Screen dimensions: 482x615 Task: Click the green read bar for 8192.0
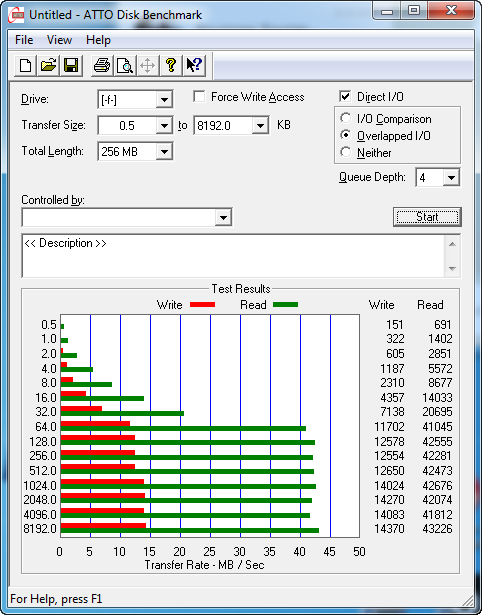tap(189, 531)
